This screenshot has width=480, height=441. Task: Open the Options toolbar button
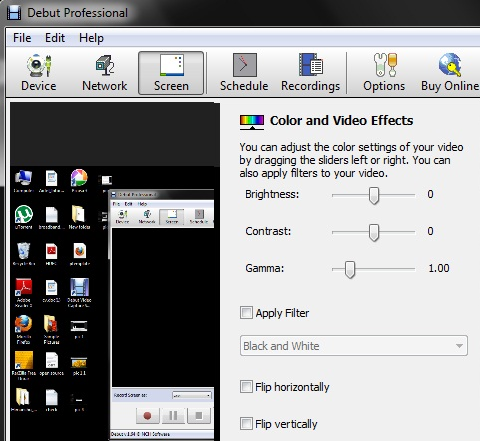tap(384, 73)
